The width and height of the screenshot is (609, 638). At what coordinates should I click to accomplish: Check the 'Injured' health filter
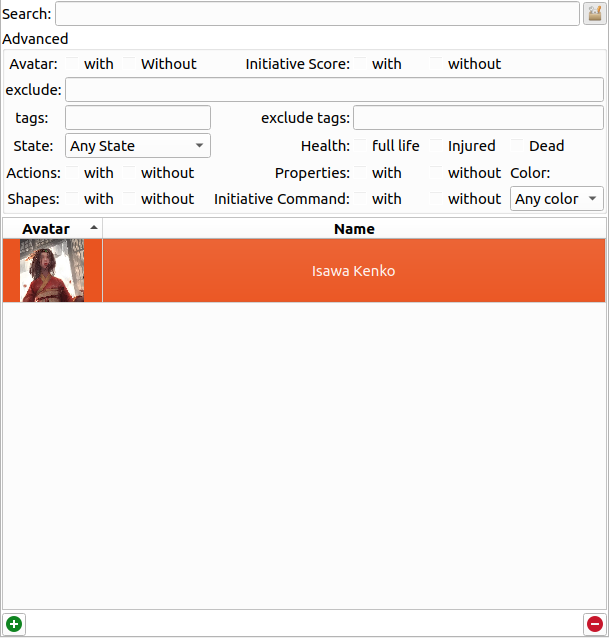coord(437,146)
